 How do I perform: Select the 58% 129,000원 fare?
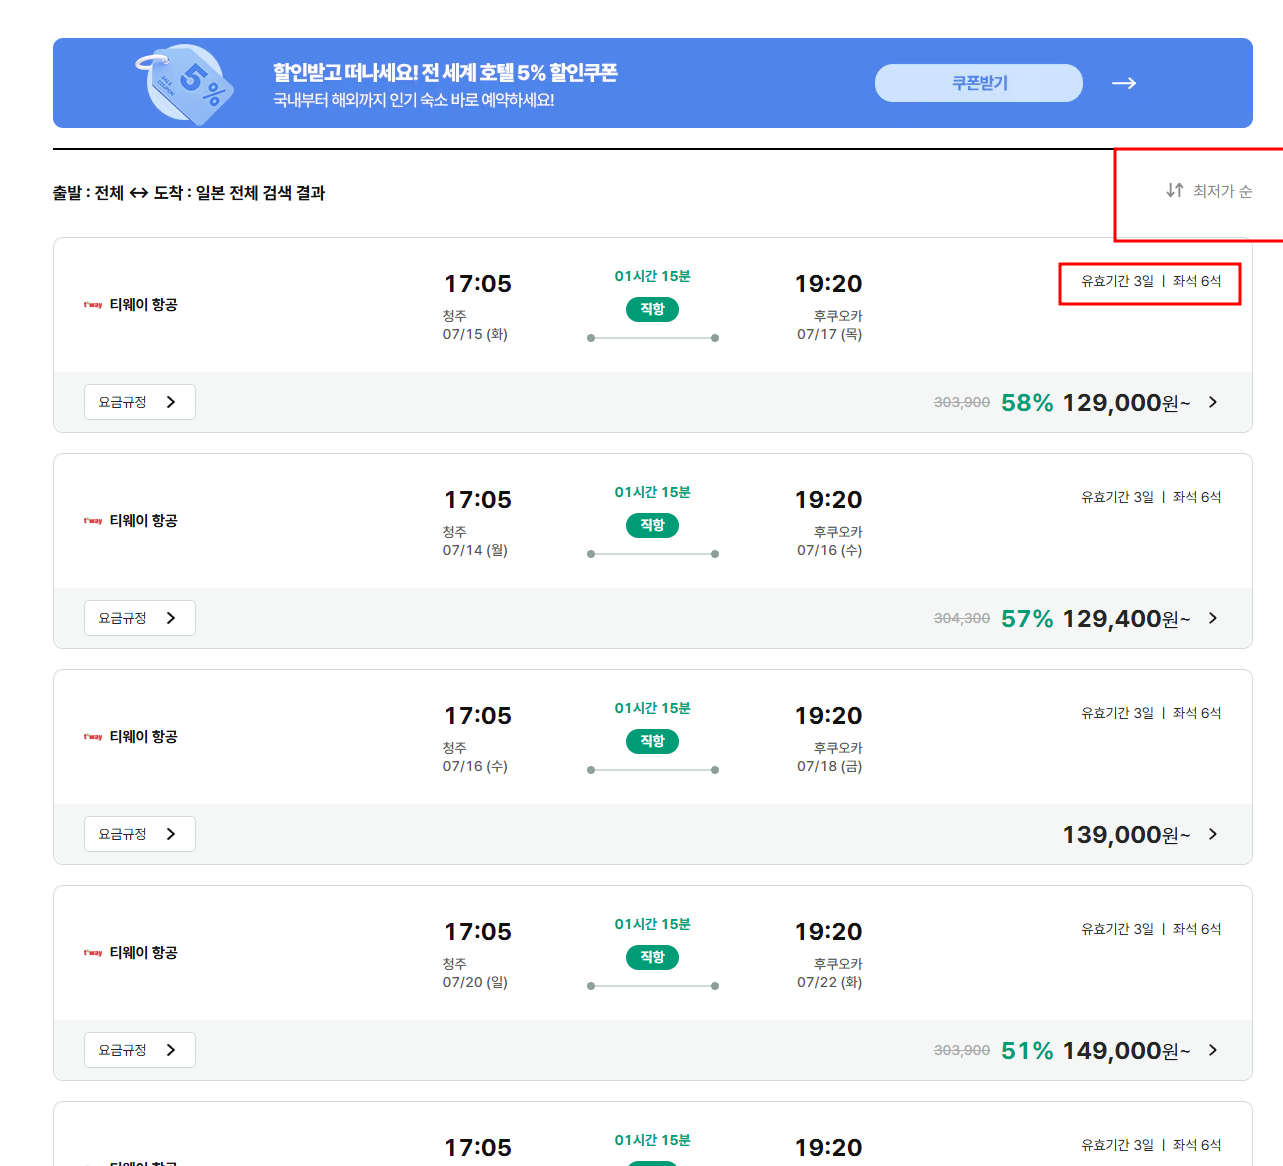coord(1095,403)
